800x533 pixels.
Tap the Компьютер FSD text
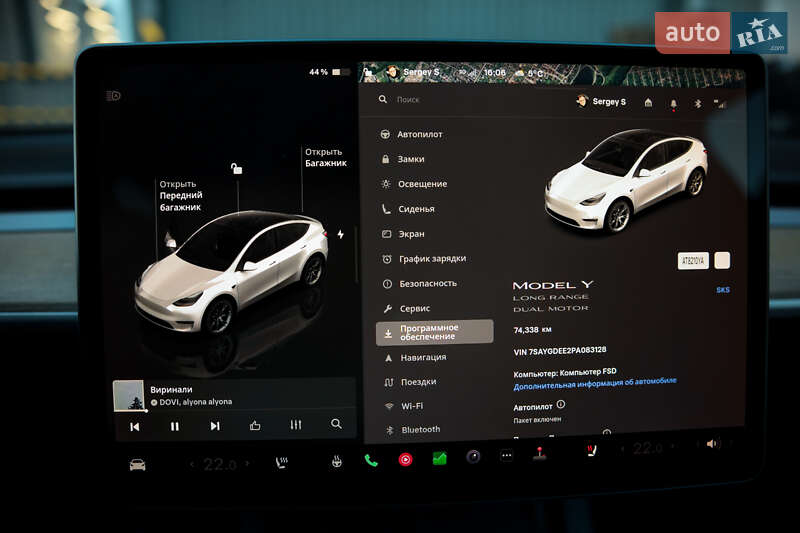(x=588, y=372)
